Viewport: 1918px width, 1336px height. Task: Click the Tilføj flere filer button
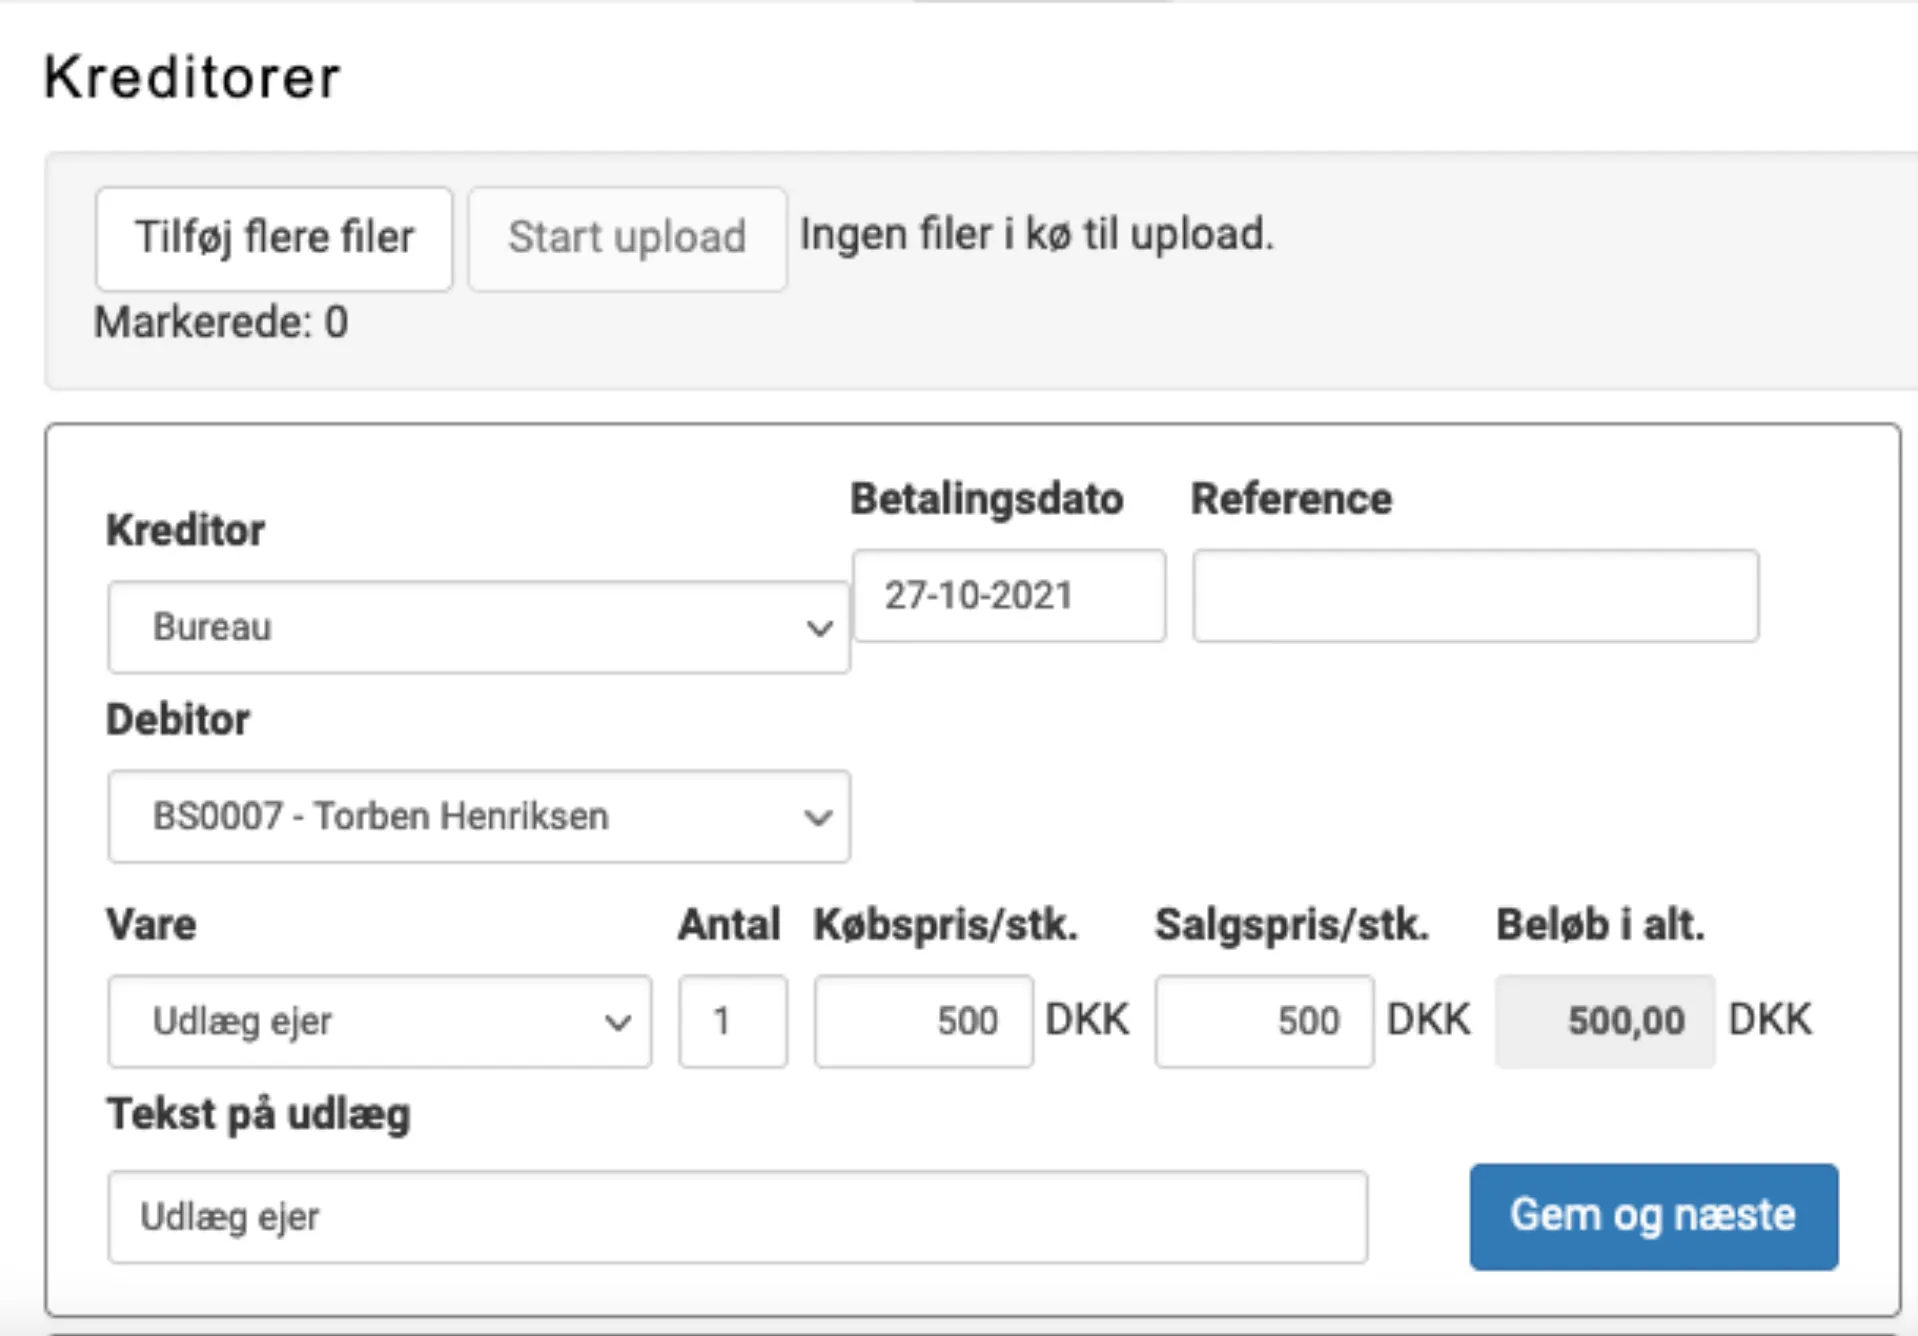click(x=273, y=238)
